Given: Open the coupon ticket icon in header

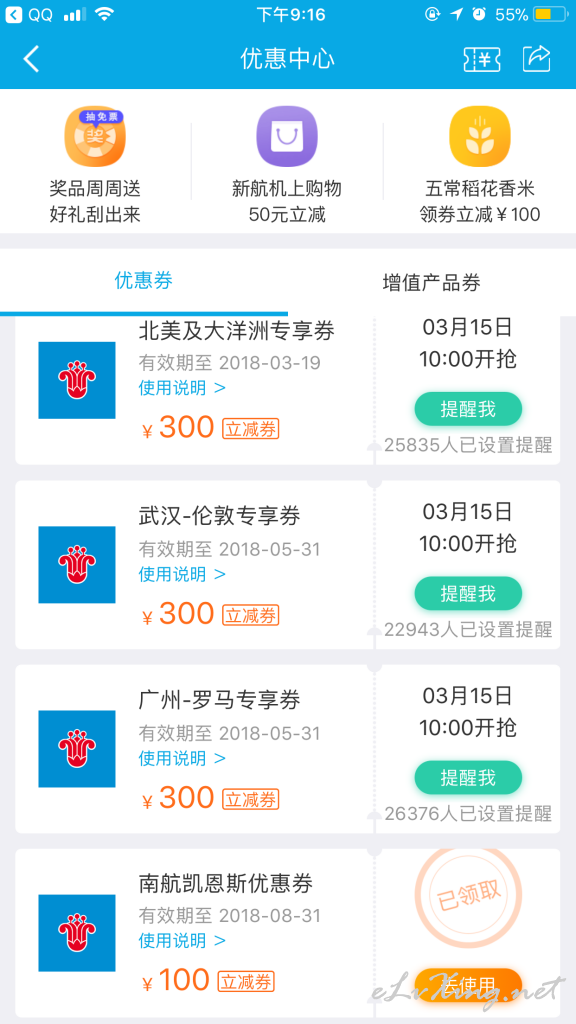Looking at the screenshot, I should [483, 59].
